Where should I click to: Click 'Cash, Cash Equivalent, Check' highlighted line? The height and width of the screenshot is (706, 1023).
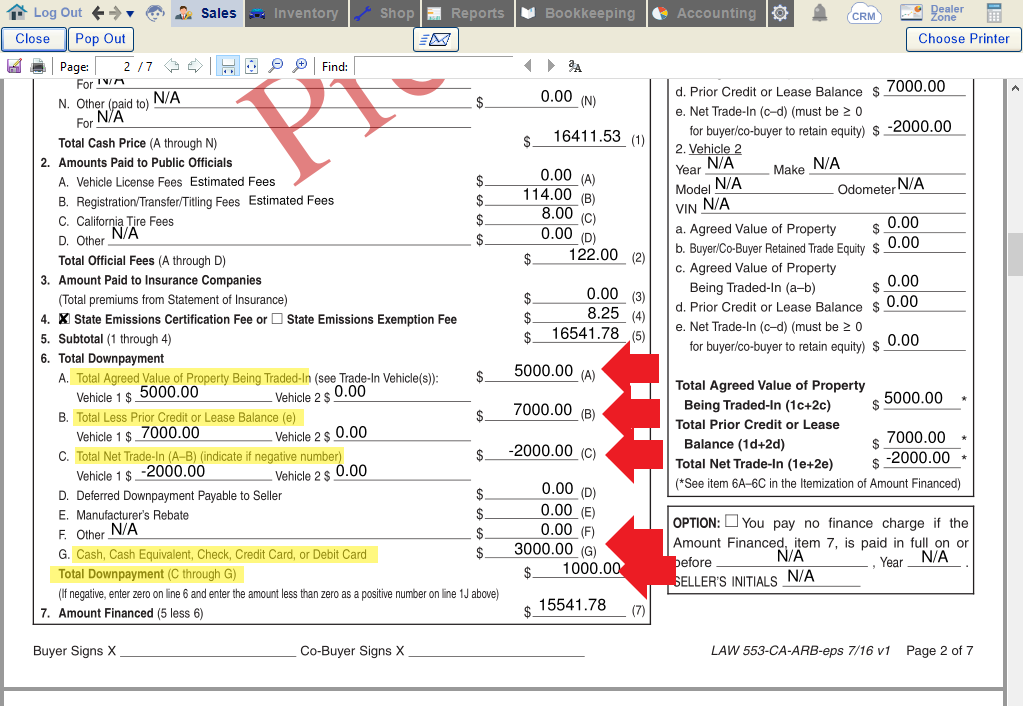coord(226,555)
